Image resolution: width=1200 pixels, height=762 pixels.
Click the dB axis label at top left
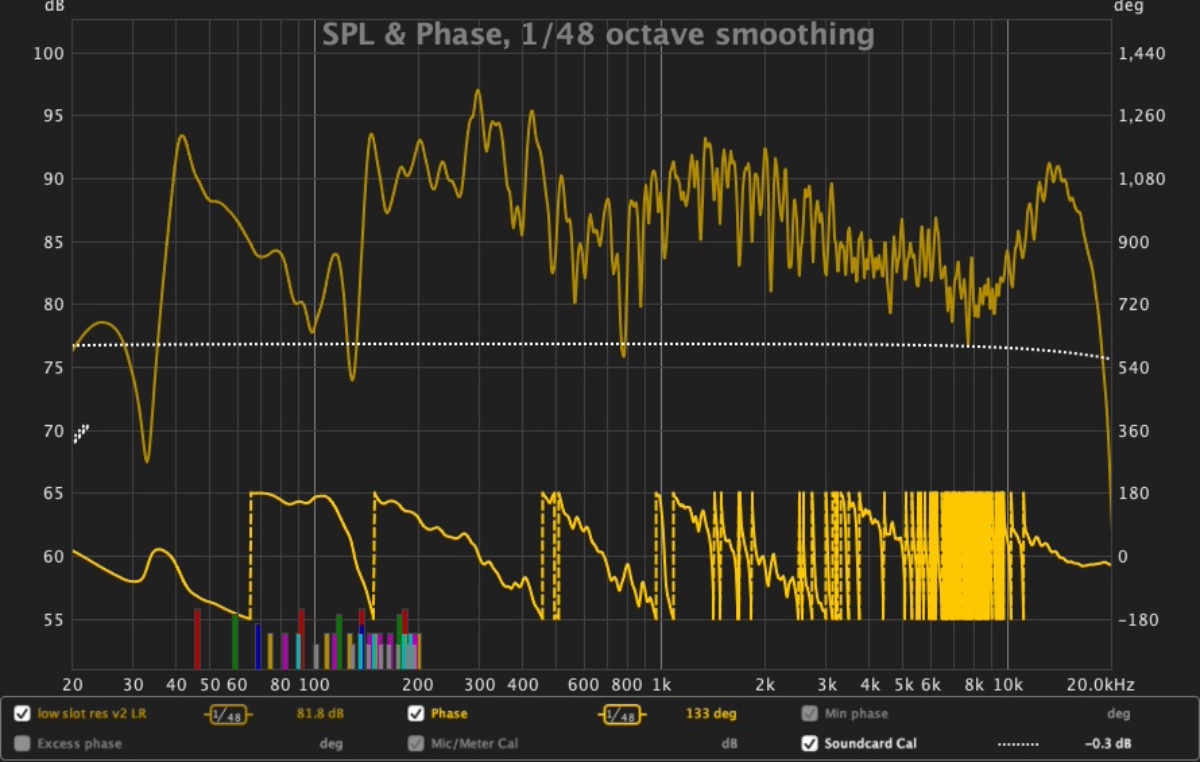click(52, 7)
